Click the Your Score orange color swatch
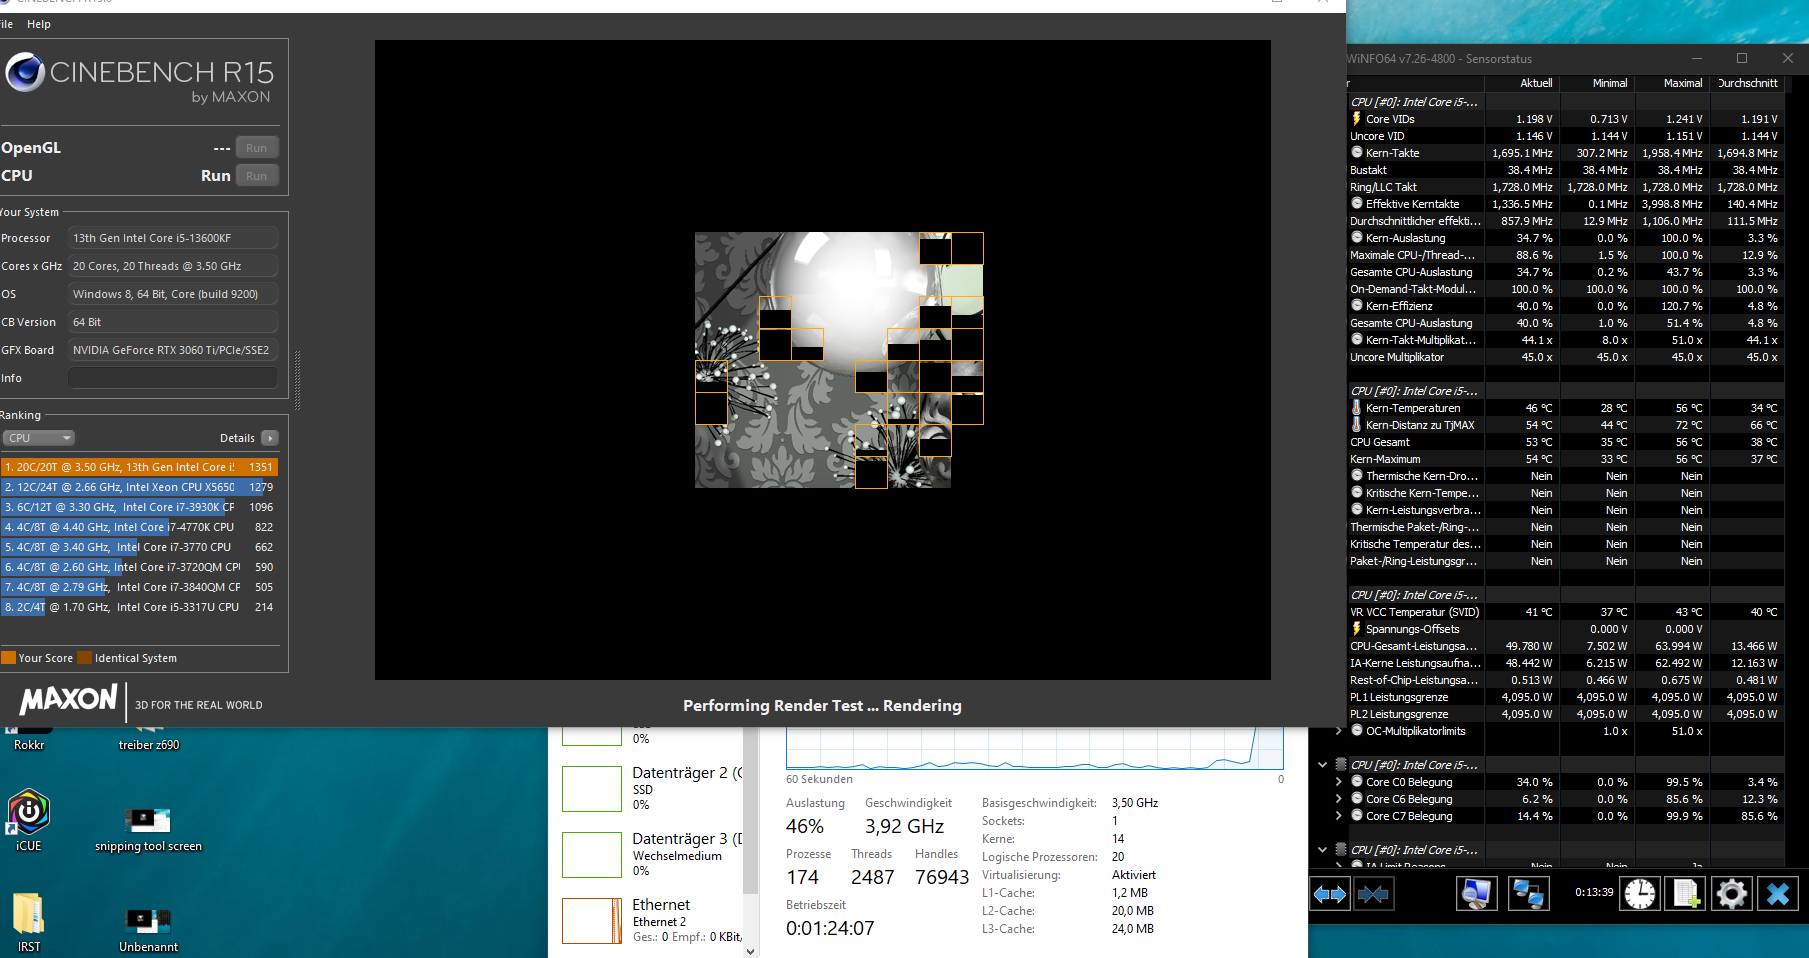The width and height of the screenshot is (1809, 958). coord(8,658)
